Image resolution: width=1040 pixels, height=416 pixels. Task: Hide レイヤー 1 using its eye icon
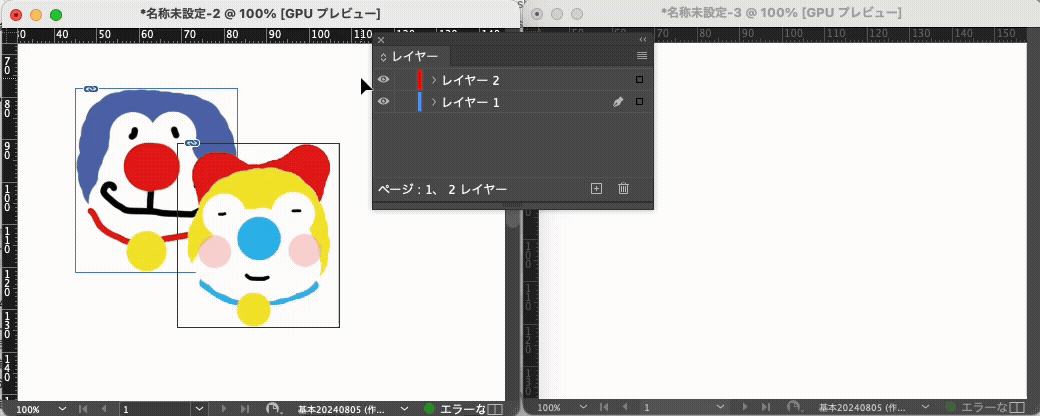(383, 102)
